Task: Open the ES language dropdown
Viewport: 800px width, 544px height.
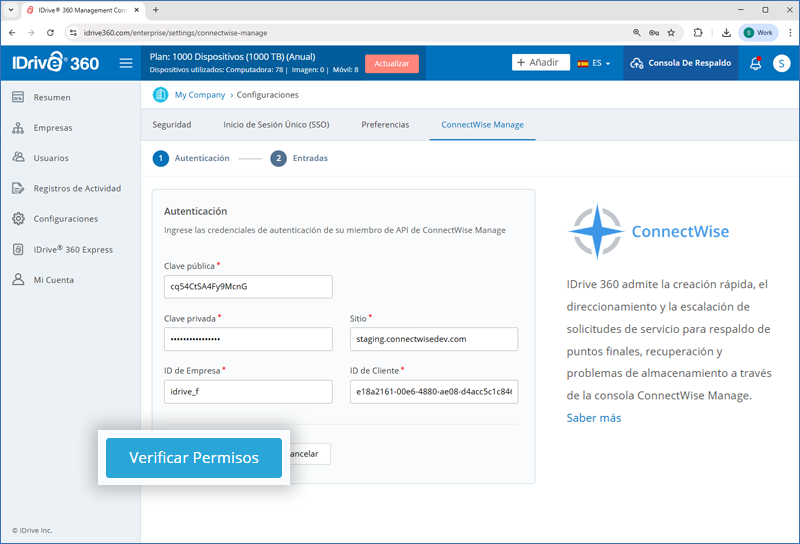Action: click(x=594, y=63)
